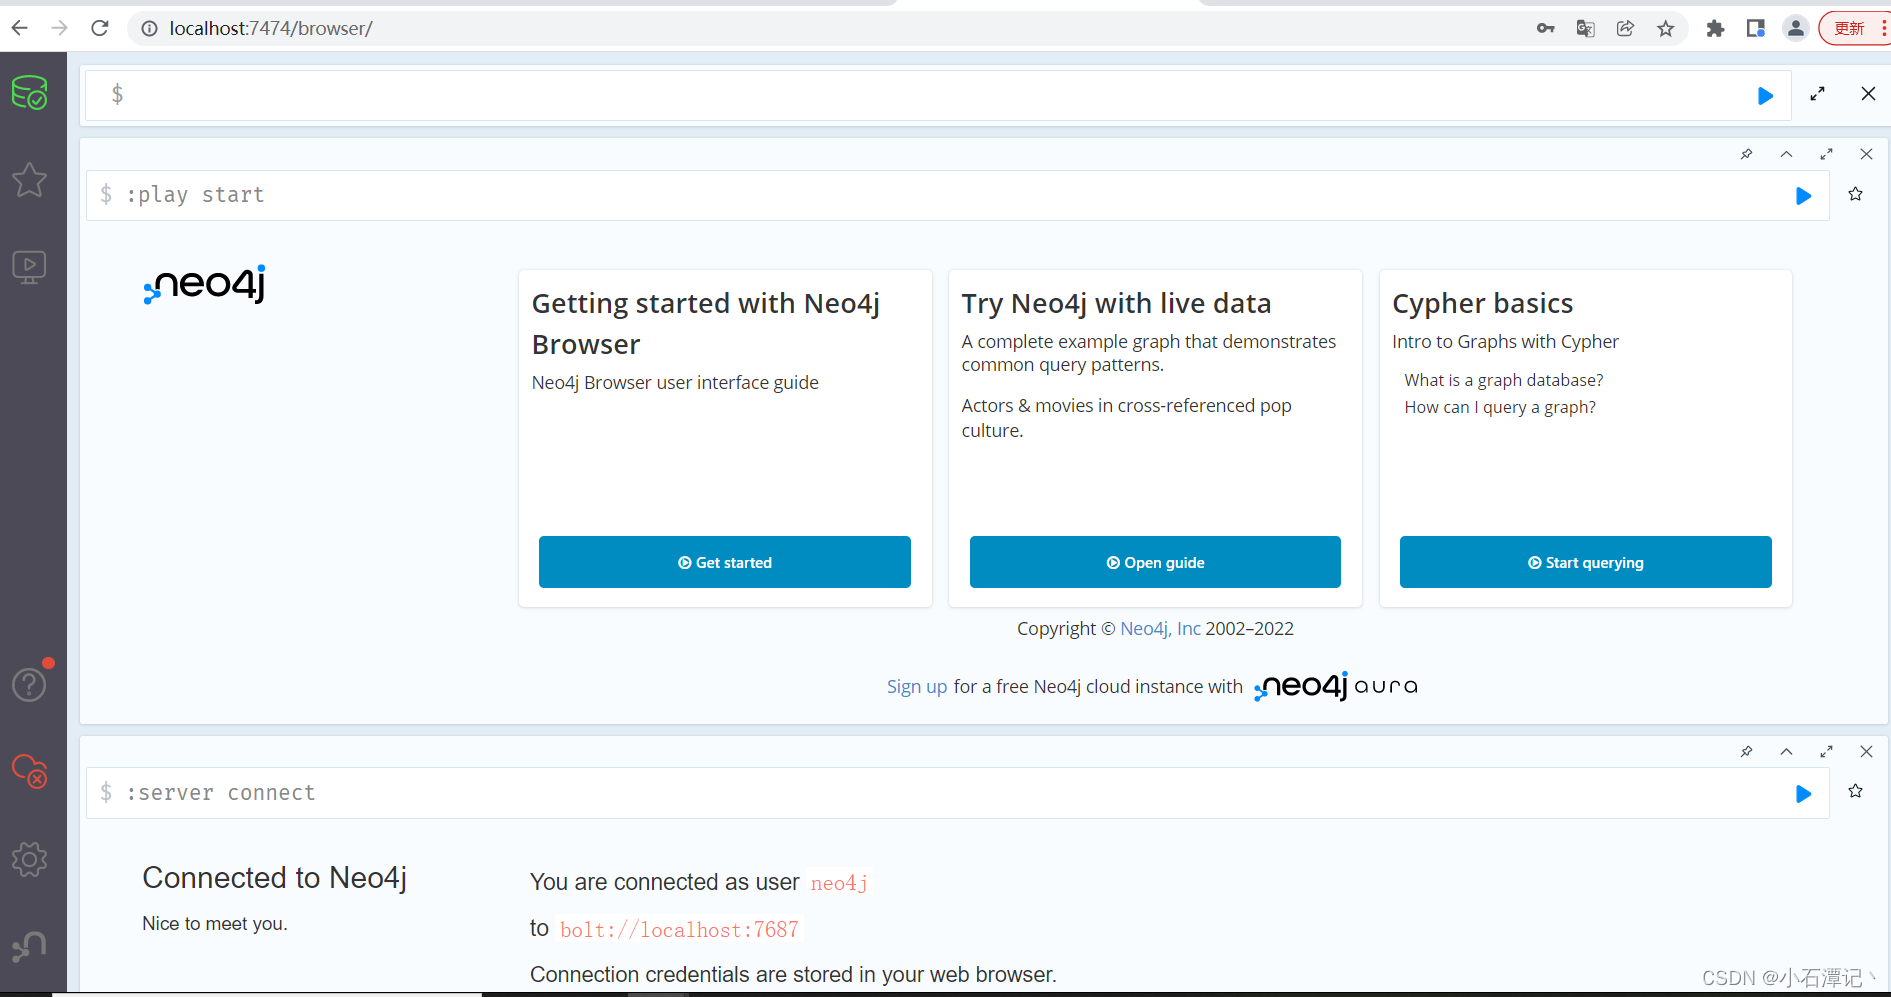Open the About Neo4j sidebar icon

pos(30,946)
